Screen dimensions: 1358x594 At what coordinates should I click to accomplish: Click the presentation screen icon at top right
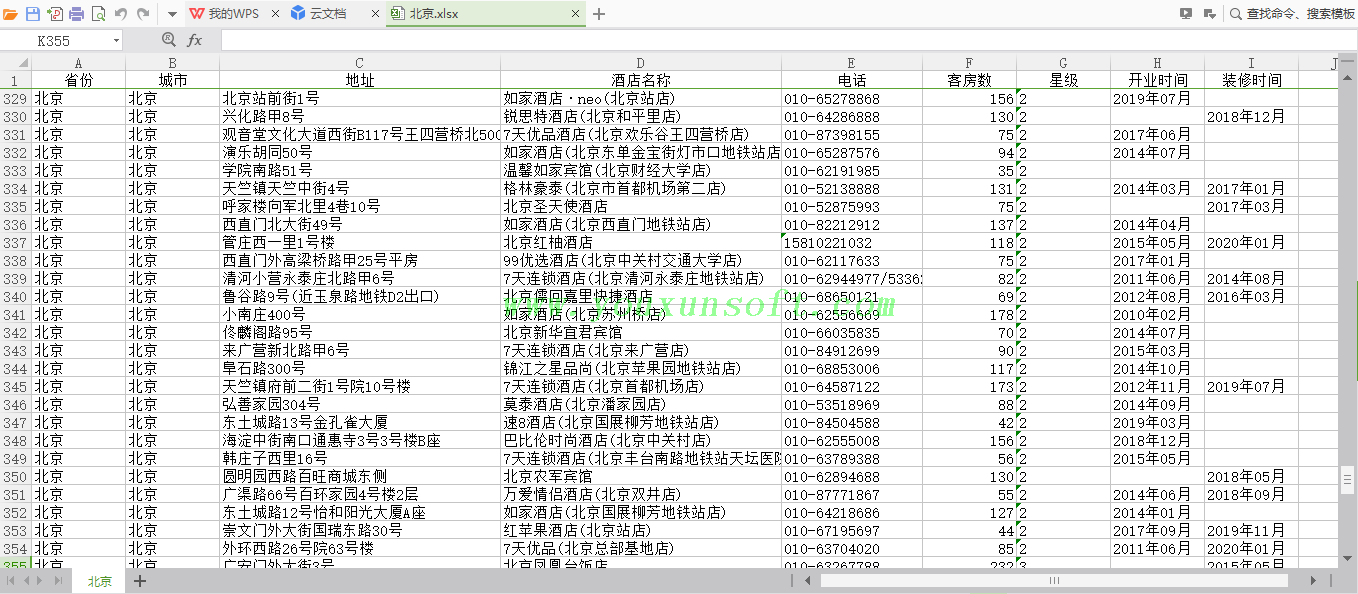tap(1186, 14)
